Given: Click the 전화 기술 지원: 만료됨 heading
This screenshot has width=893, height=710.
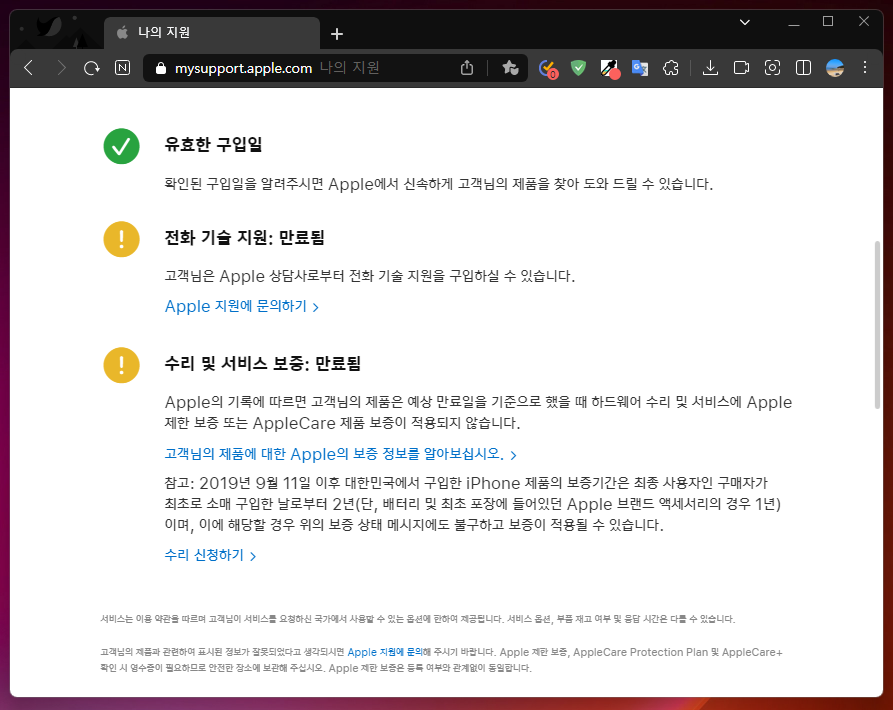Looking at the screenshot, I should (x=244, y=237).
